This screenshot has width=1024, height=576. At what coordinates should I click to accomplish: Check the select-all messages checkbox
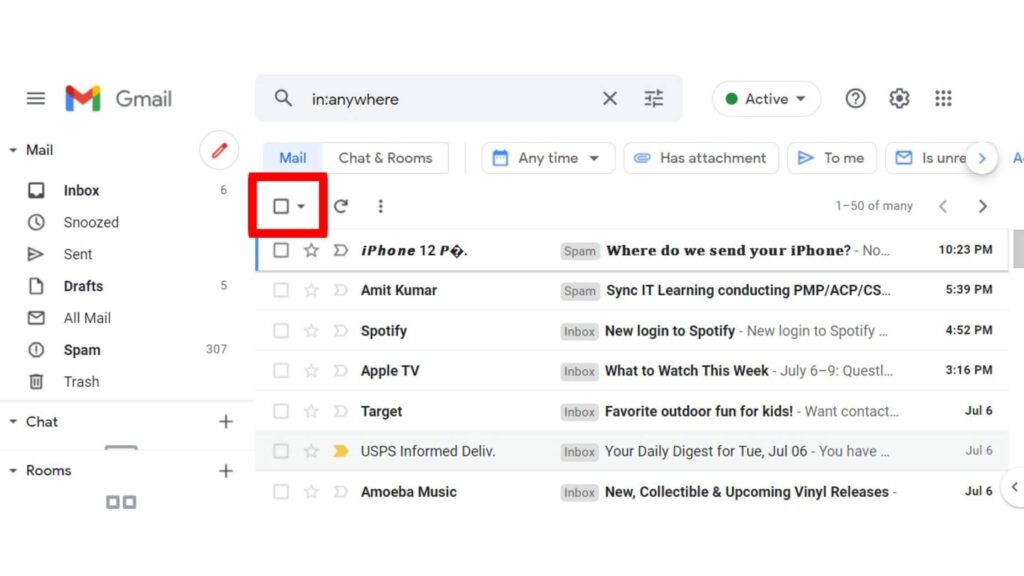280,205
